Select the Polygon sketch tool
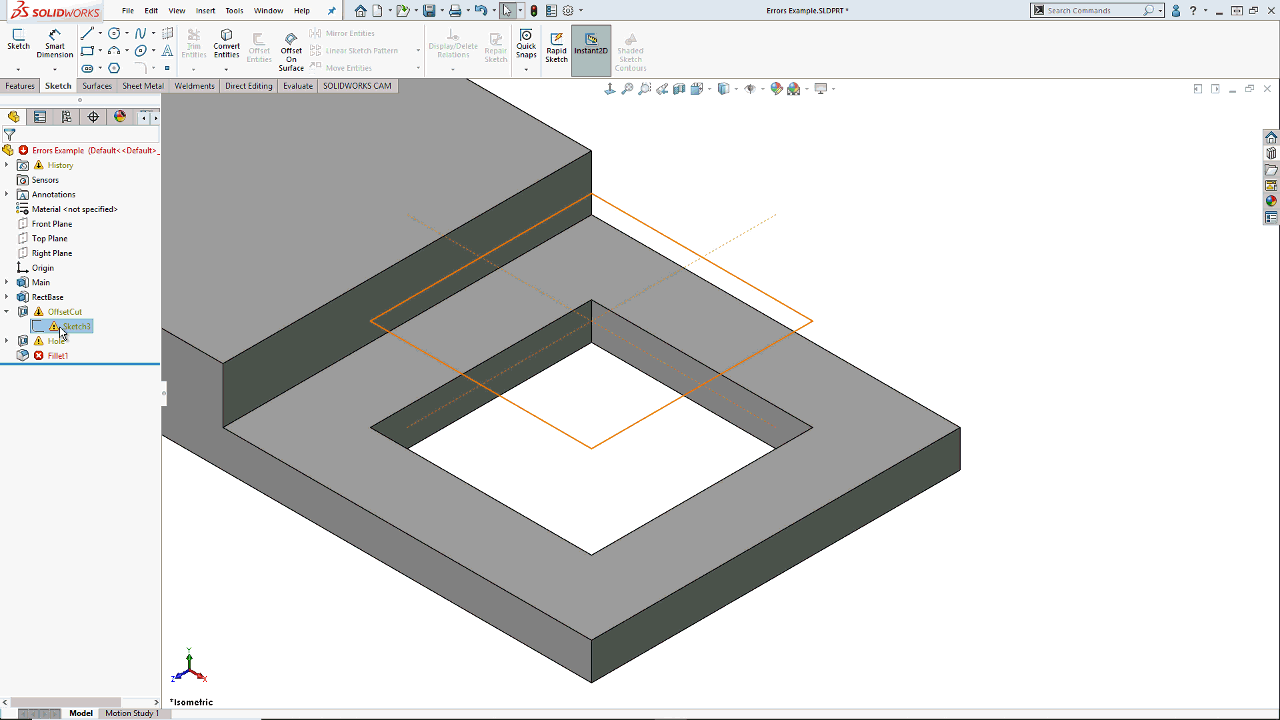 (x=114, y=68)
